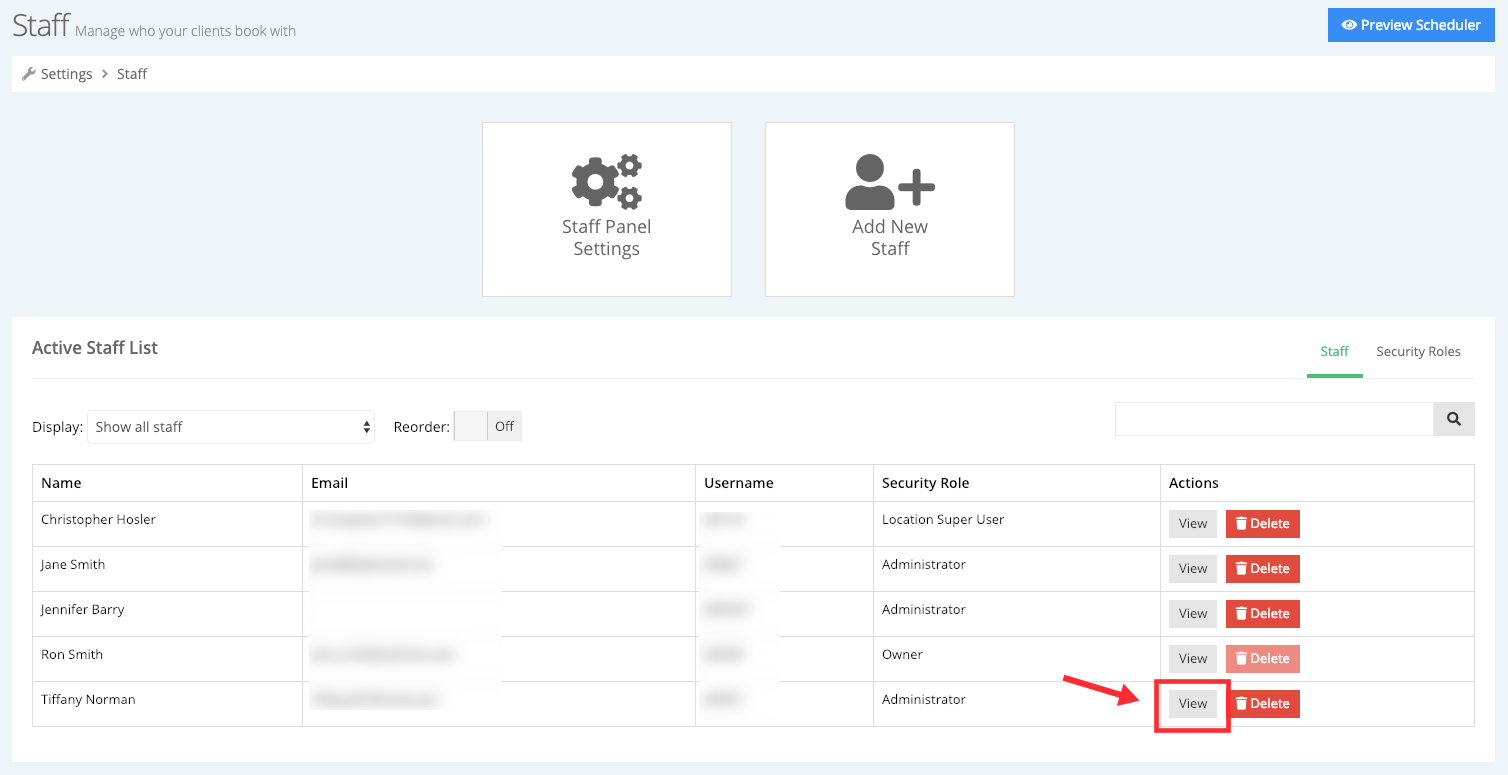View Tiffany Norman's staff profile

(1193, 704)
